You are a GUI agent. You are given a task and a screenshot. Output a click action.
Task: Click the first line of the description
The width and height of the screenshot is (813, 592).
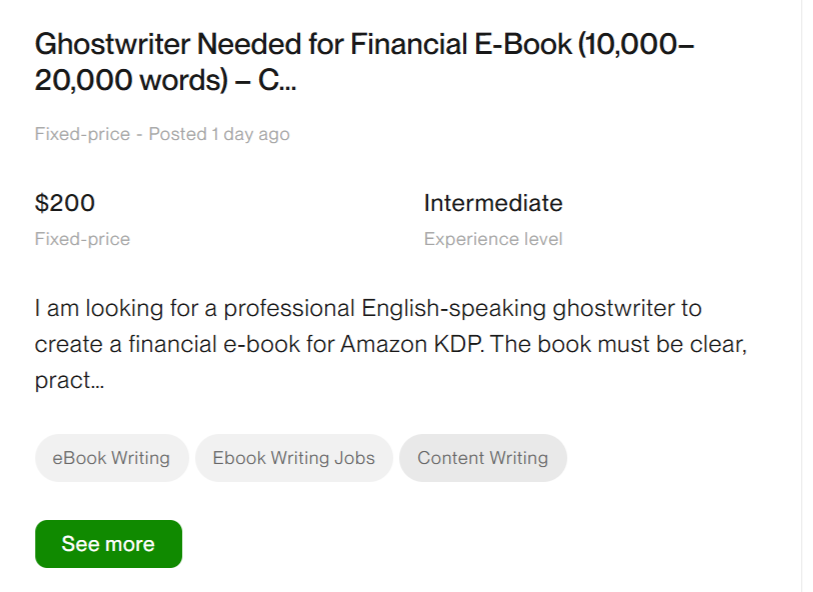tap(367, 308)
